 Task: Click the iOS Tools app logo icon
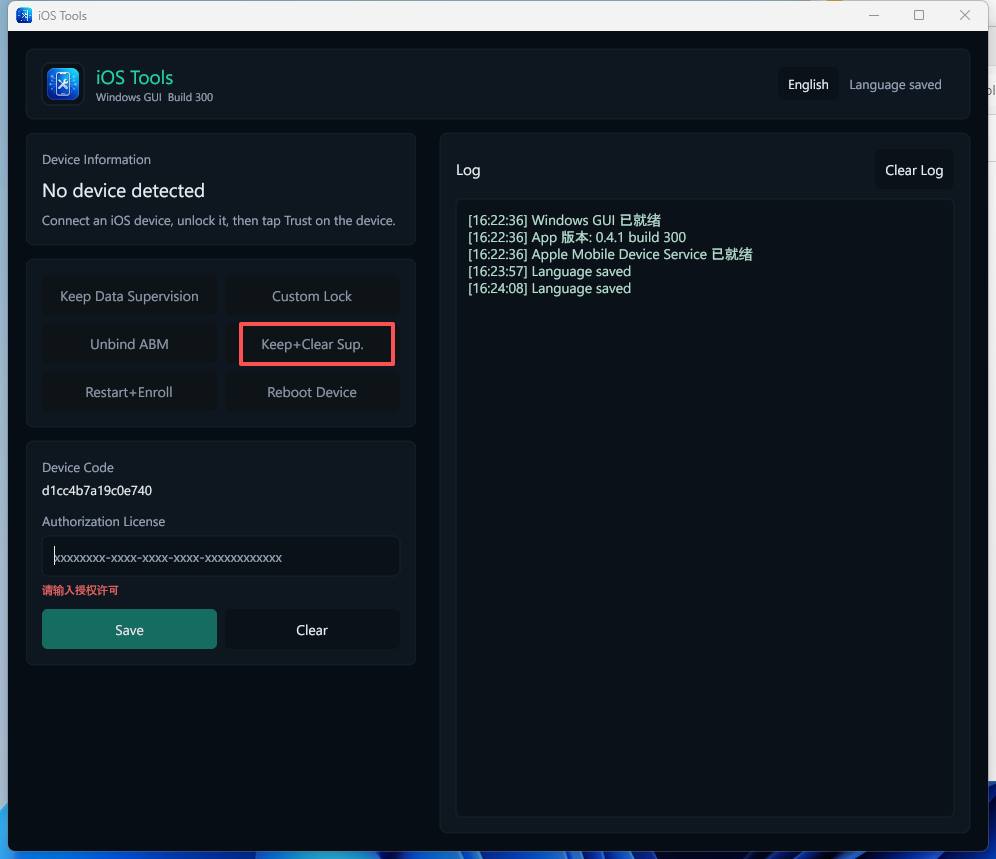(x=63, y=84)
